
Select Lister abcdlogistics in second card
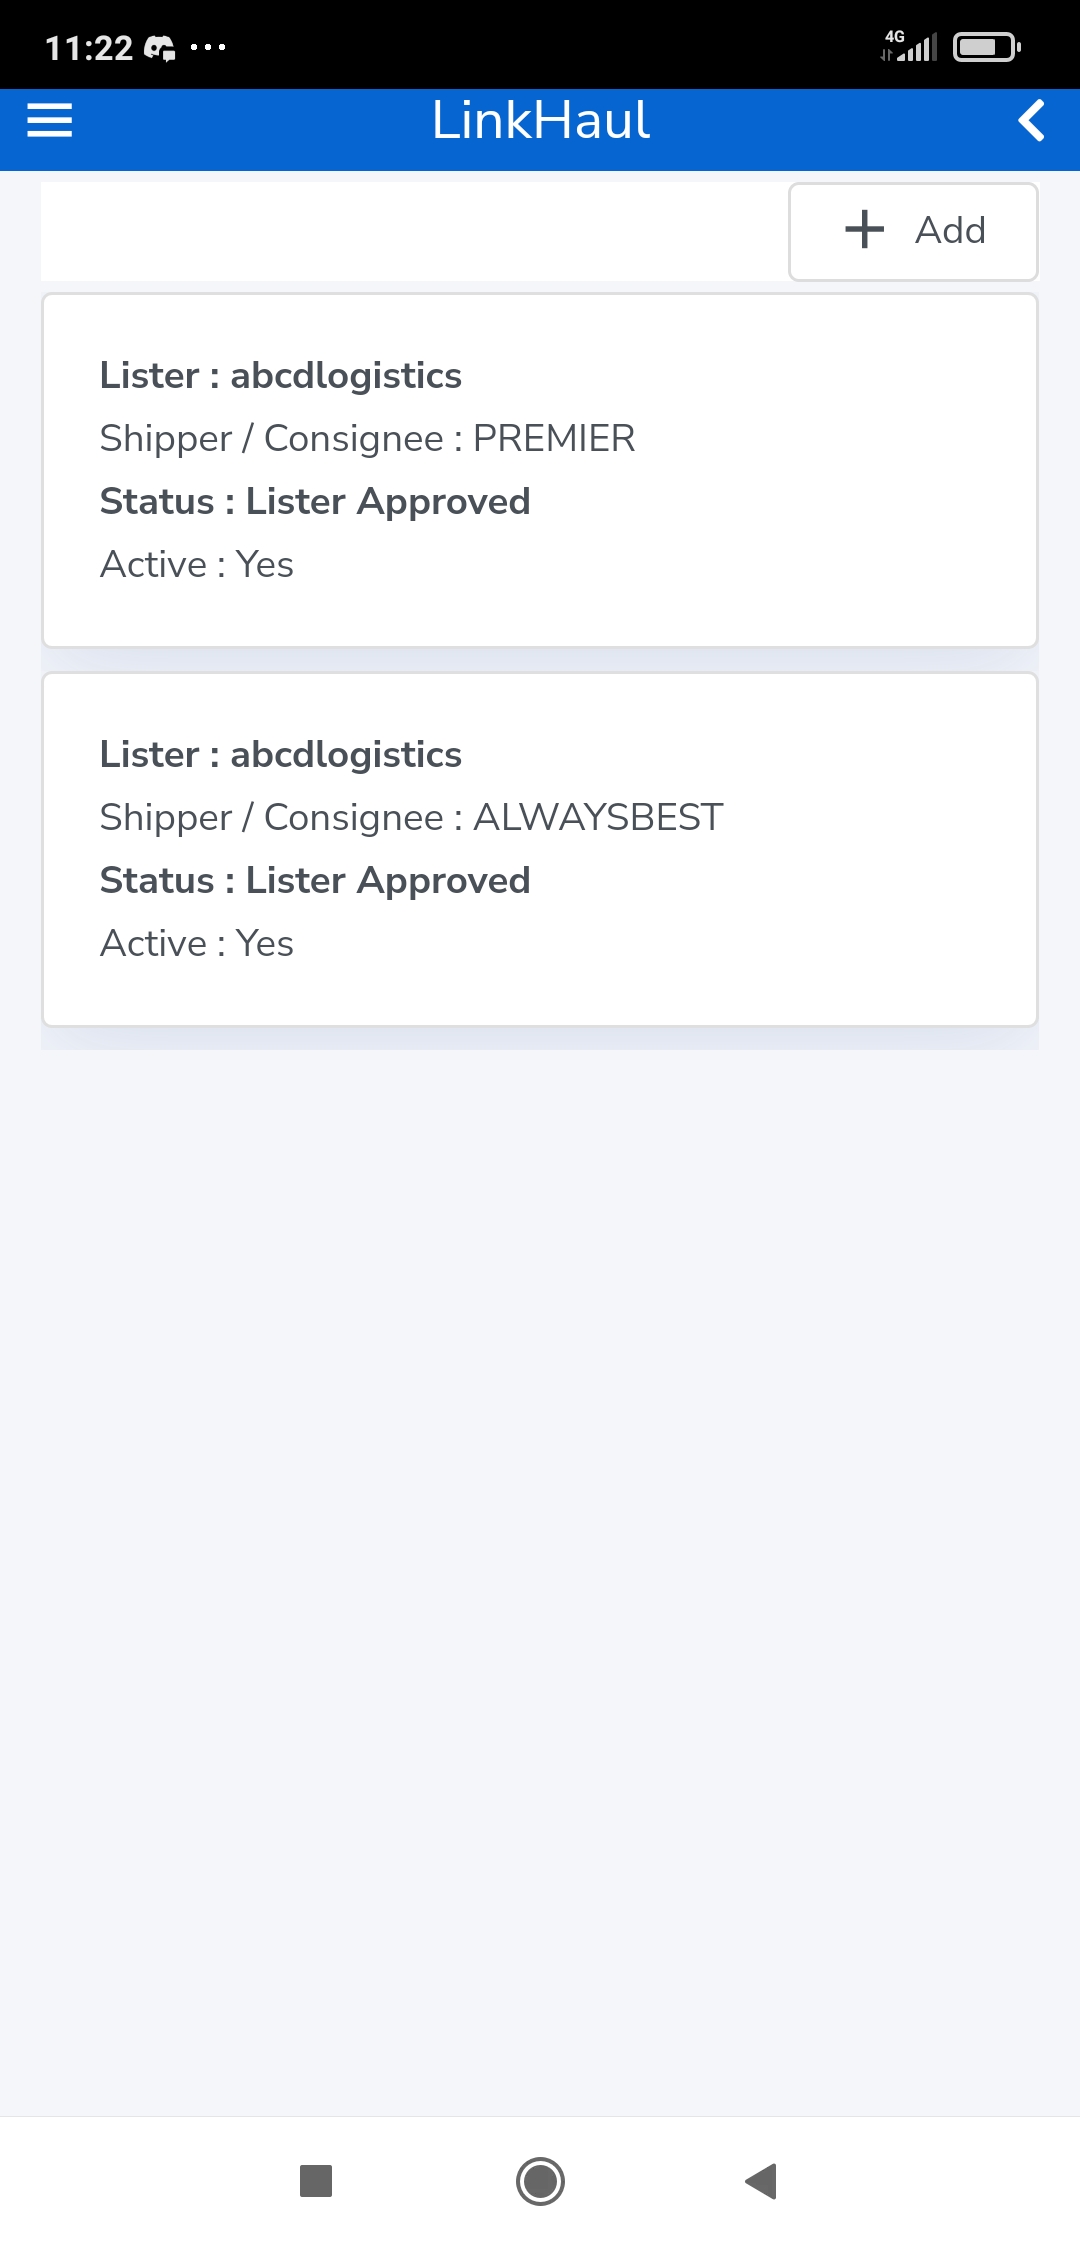pos(281,755)
